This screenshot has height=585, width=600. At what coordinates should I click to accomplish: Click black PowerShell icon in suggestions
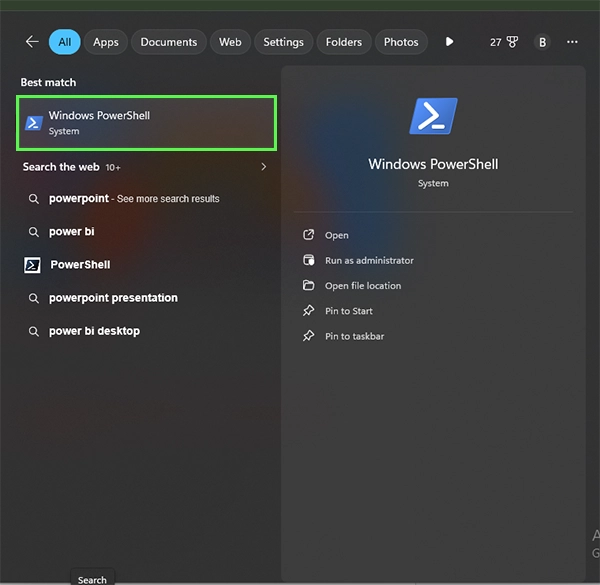pos(32,265)
